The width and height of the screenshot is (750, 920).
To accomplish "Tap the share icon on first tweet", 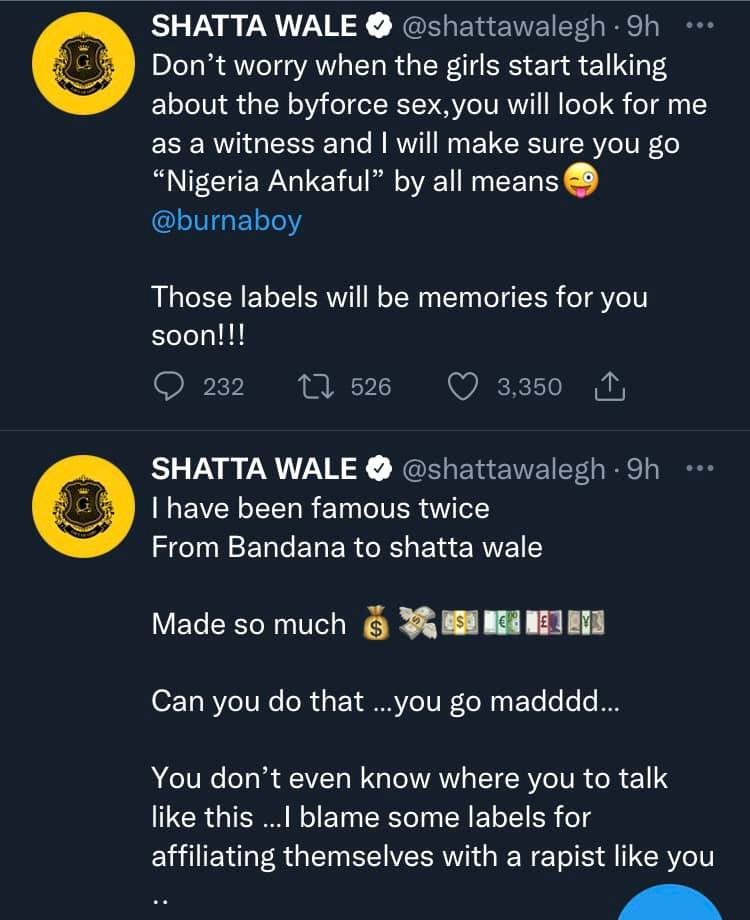I will click(x=610, y=387).
